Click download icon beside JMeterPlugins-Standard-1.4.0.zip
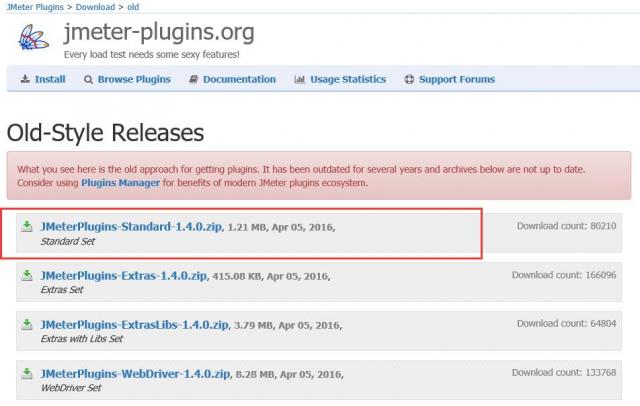This screenshot has width=640, height=406. click(27, 226)
